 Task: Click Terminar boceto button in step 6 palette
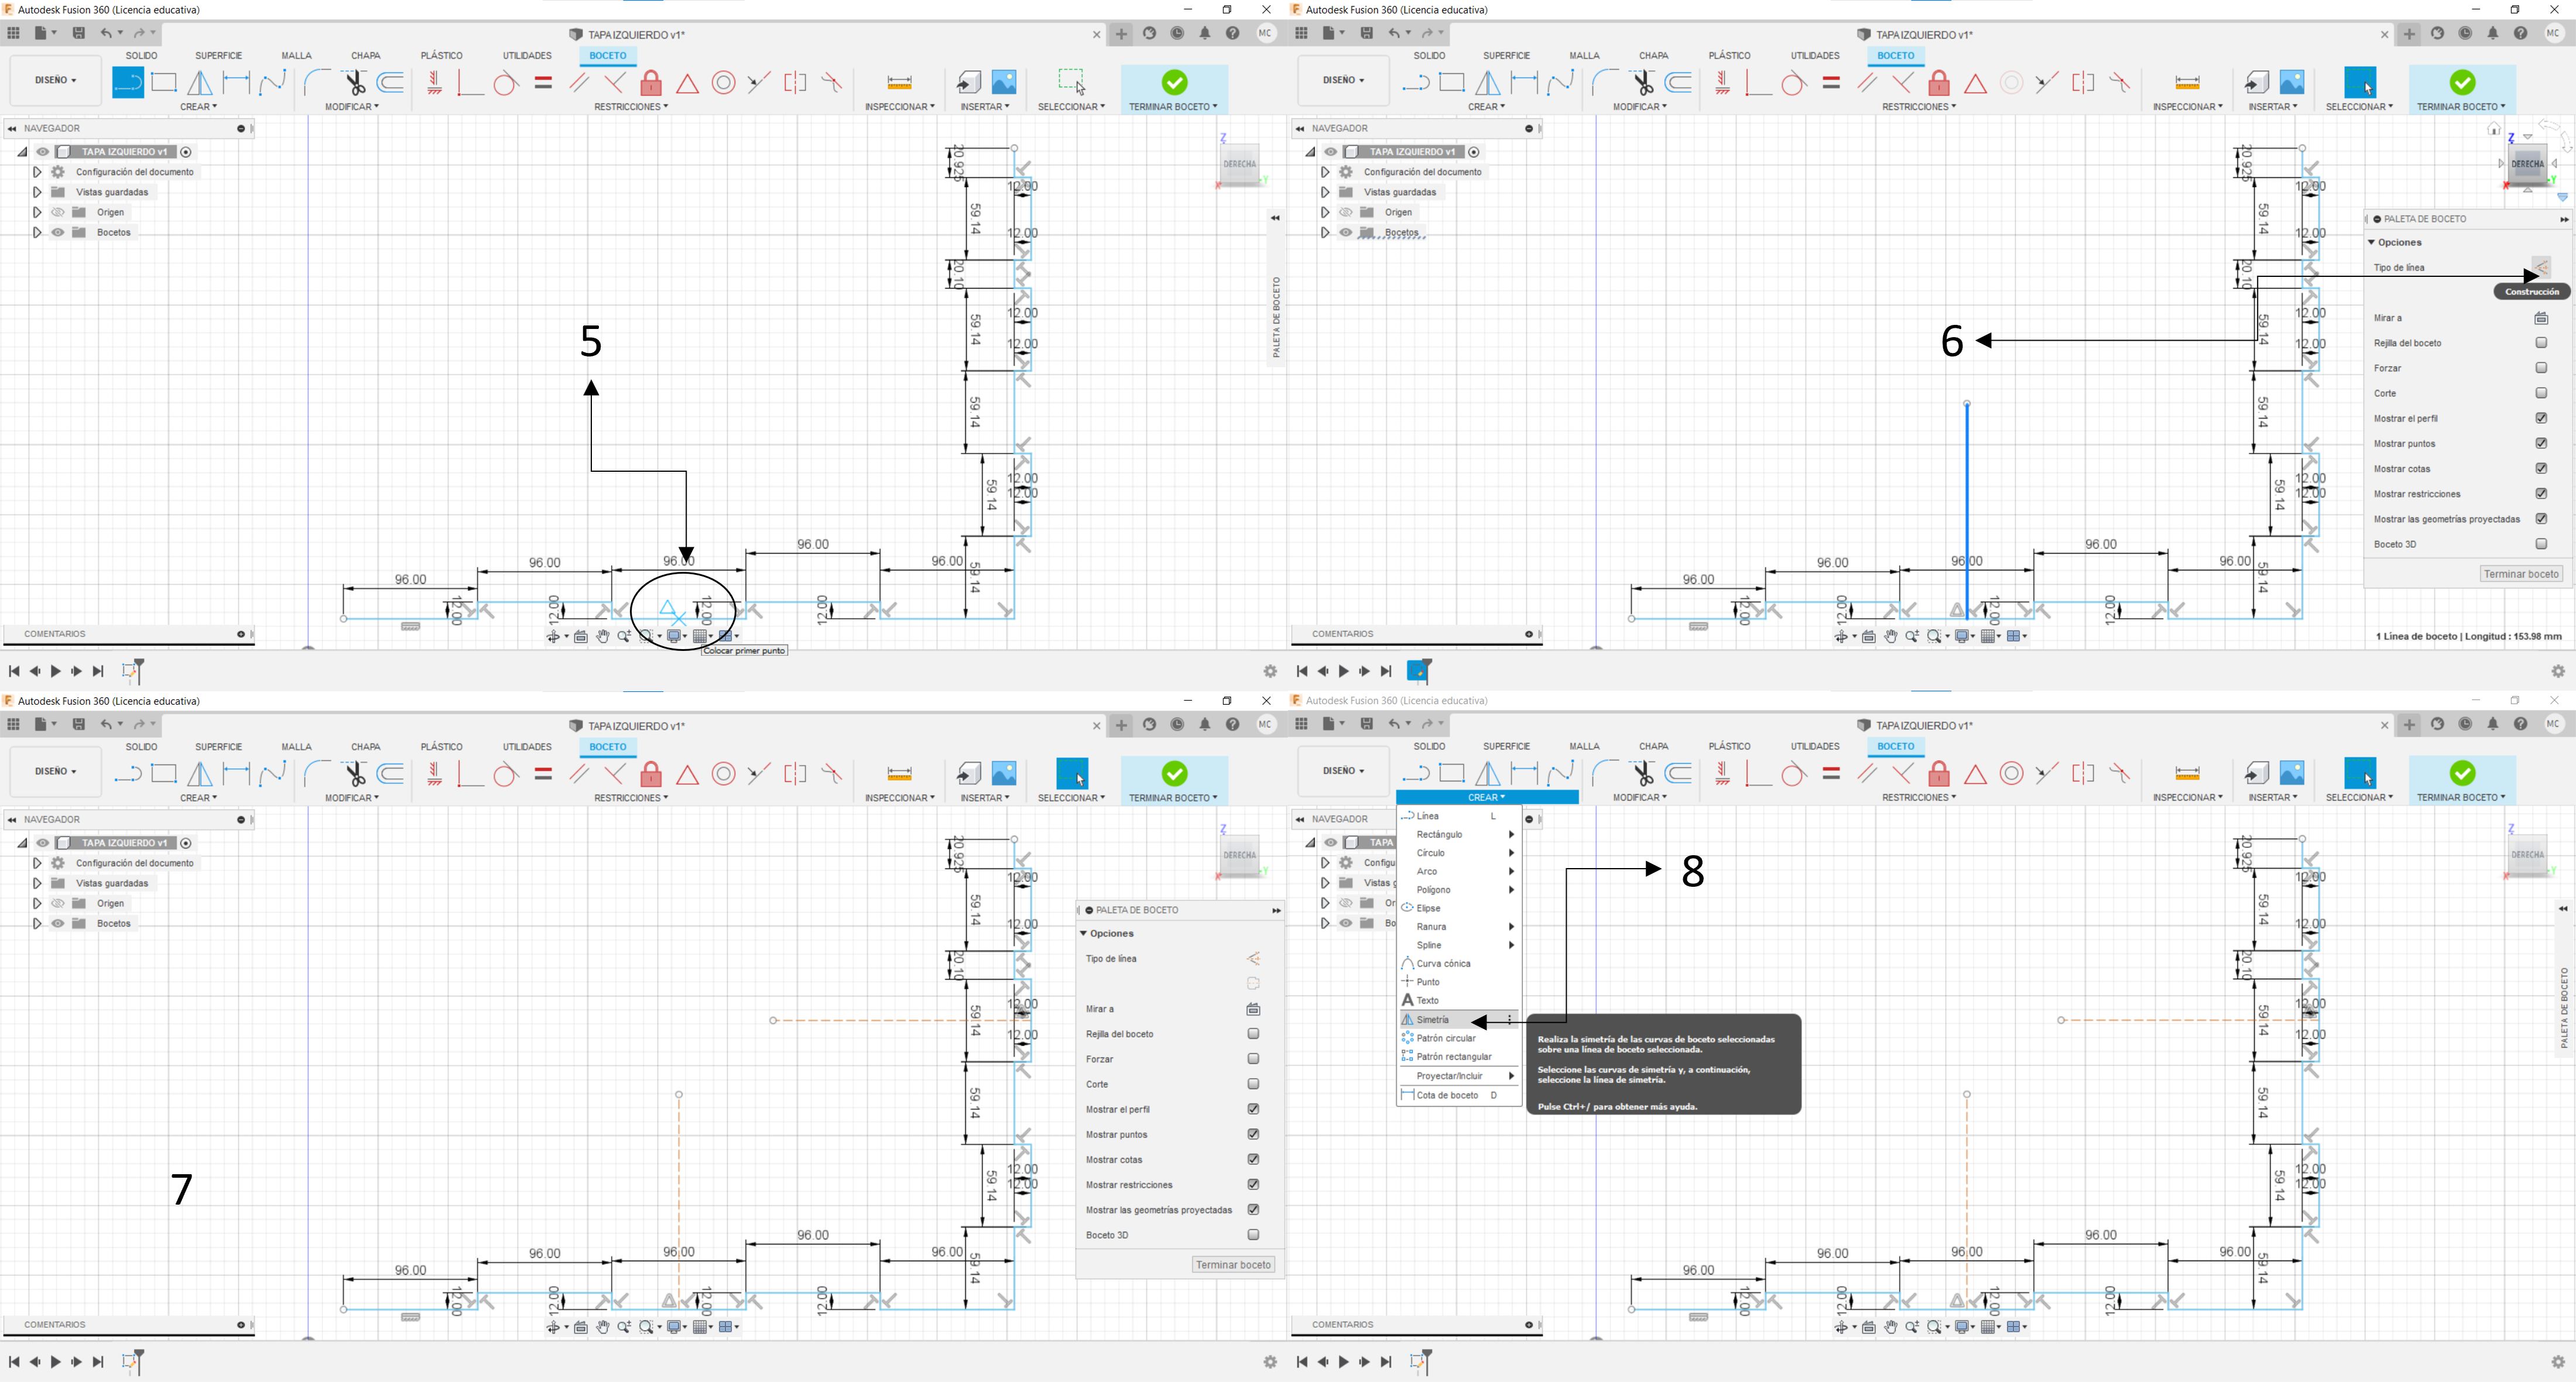pos(2521,574)
